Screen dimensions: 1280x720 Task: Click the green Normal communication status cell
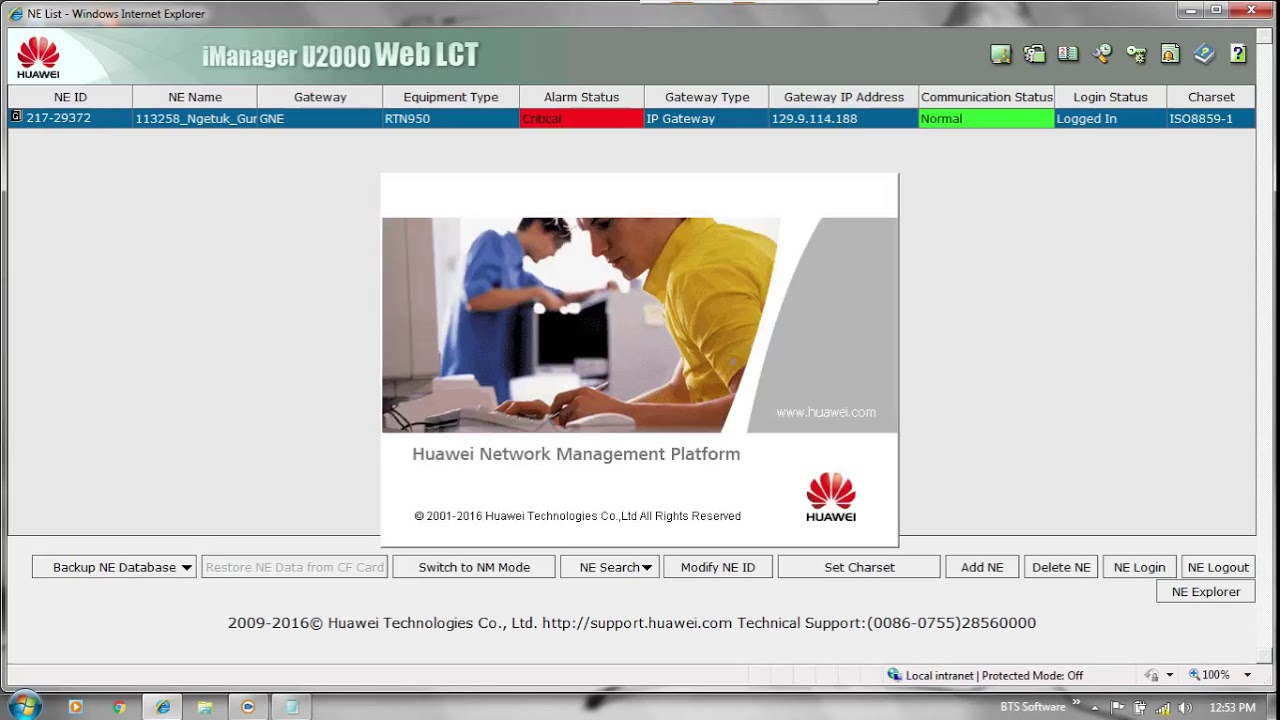pos(986,118)
